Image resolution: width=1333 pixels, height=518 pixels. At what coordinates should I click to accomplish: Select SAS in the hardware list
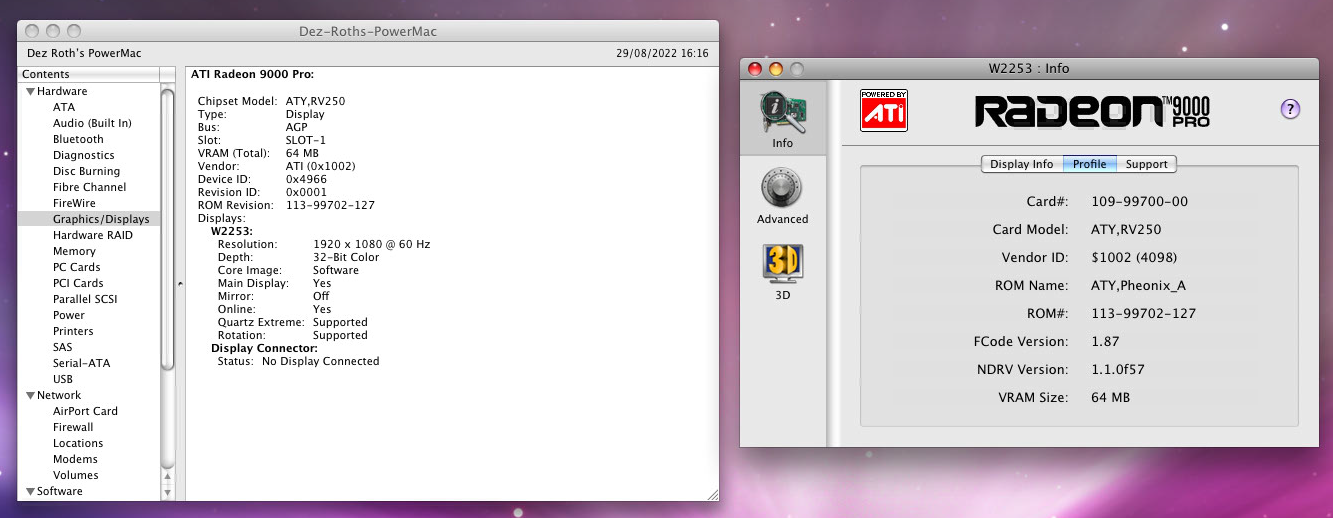point(62,347)
